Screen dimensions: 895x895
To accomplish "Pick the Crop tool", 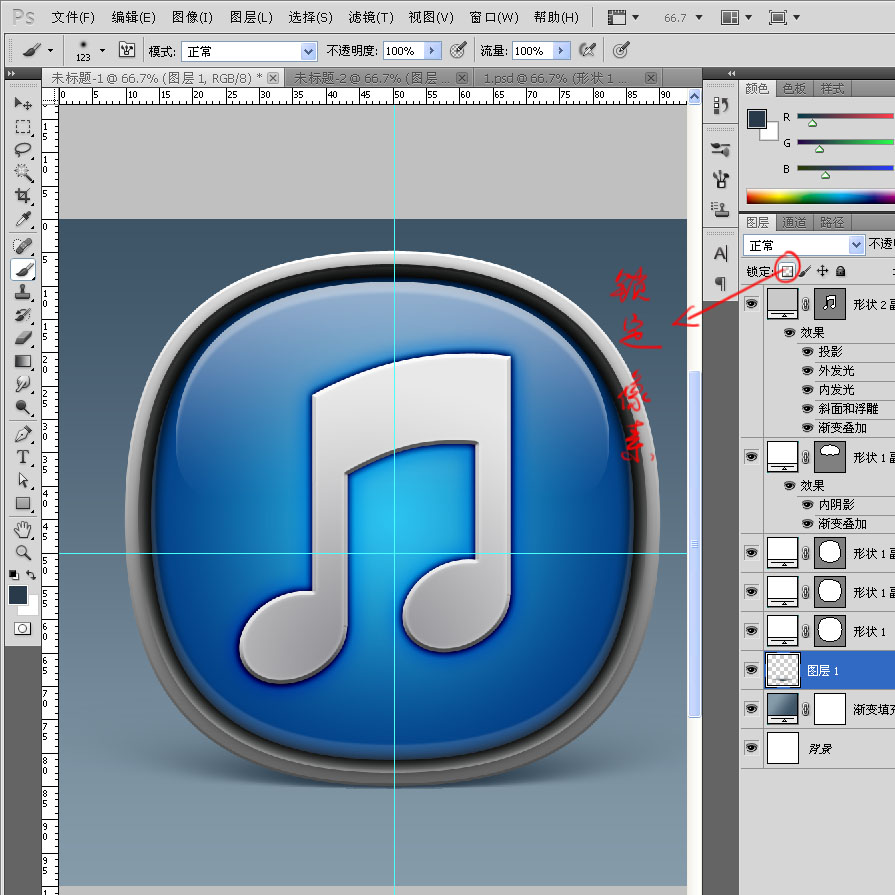I will (x=23, y=196).
